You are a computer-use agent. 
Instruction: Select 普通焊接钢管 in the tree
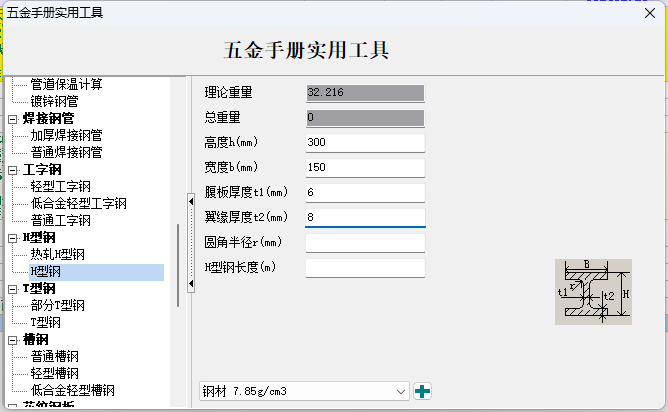[66, 153]
